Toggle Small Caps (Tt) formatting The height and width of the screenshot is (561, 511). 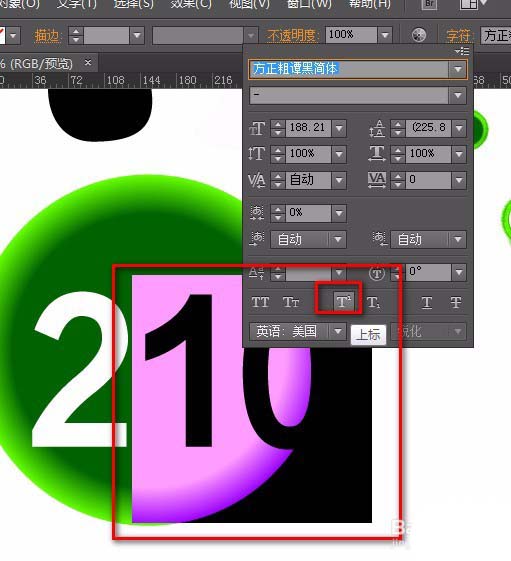pos(291,302)
